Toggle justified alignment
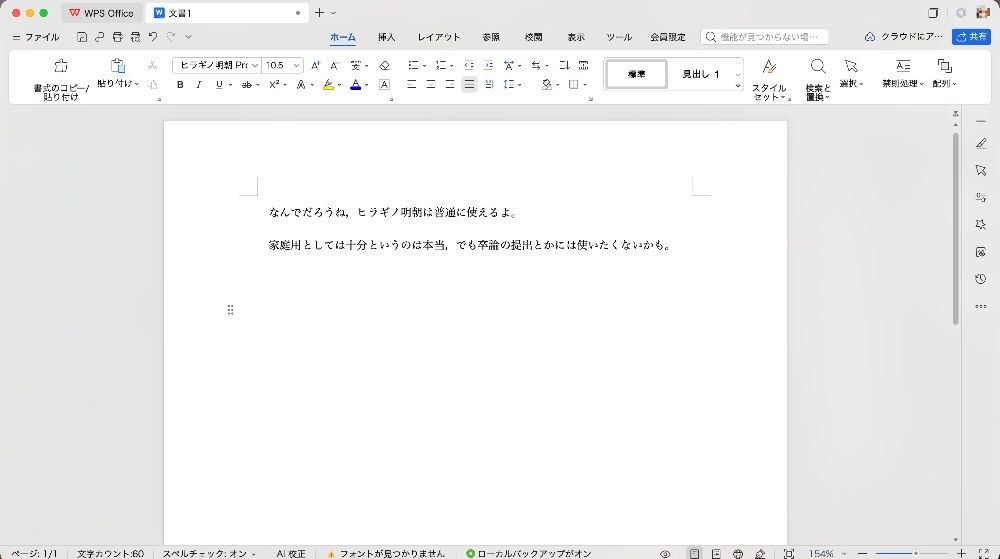 pyautogui.click(x=469, y=84)
